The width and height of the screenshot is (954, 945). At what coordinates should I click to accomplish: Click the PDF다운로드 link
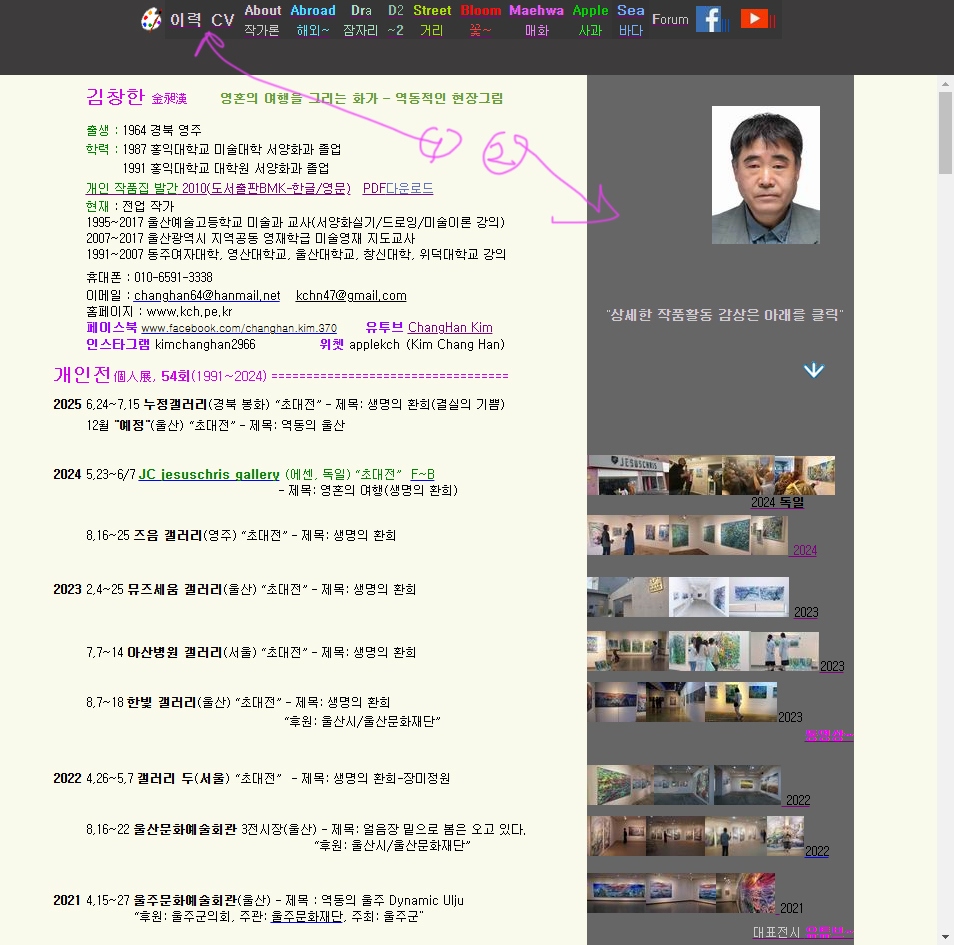coord(398,188)
